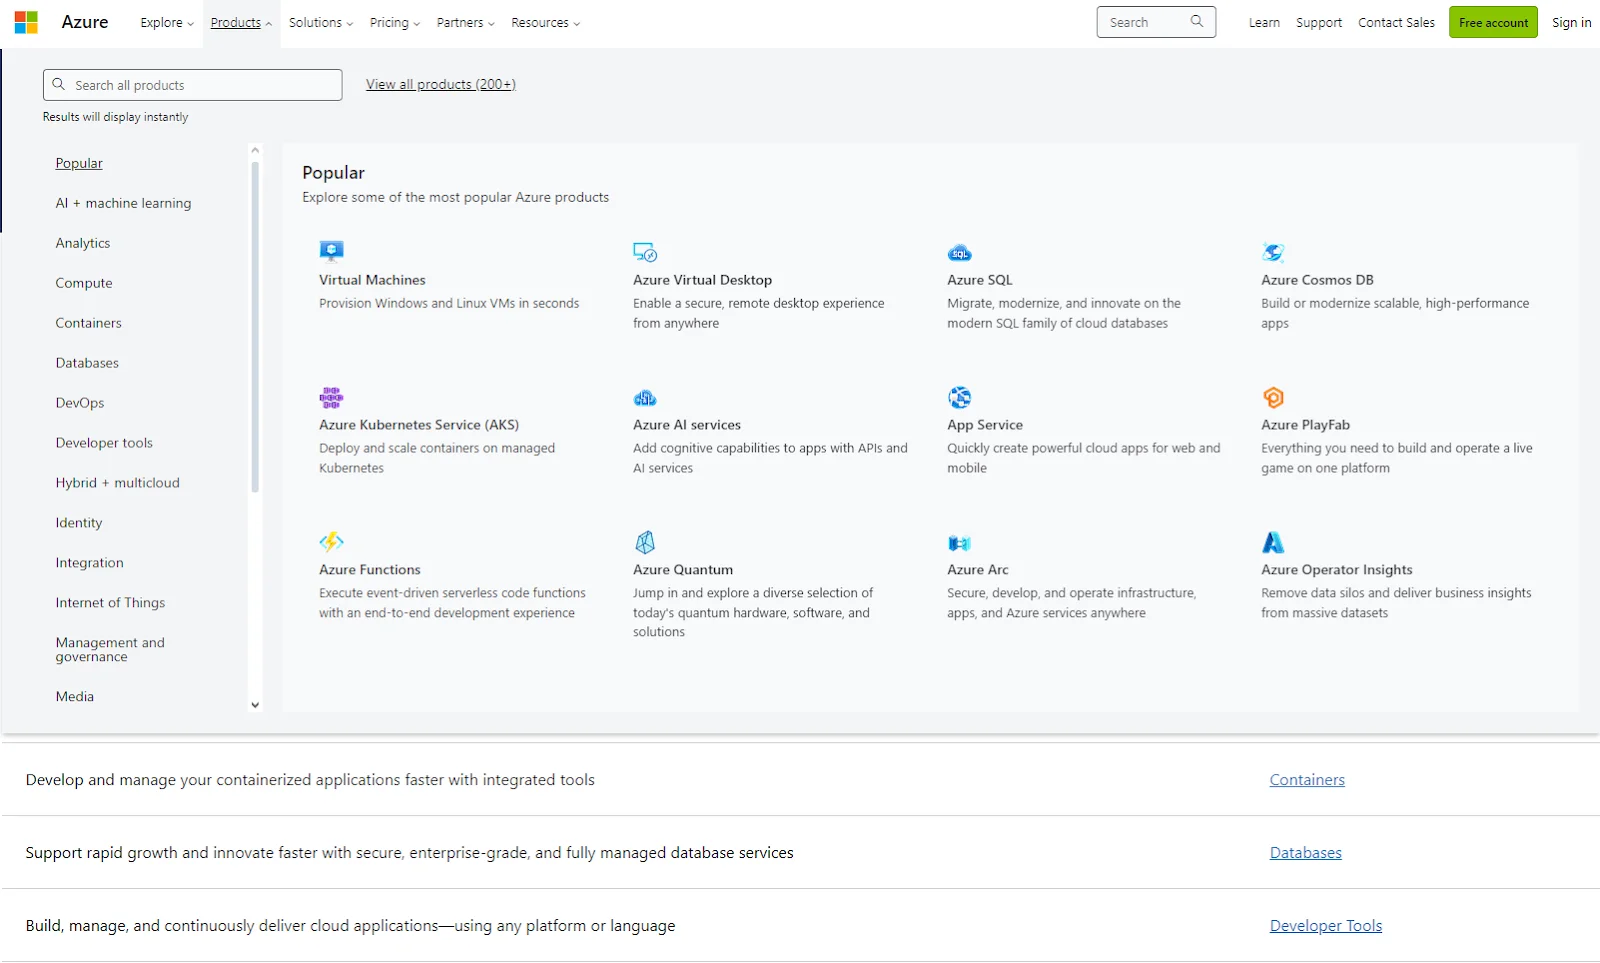Click the Azure Kubernetes Service icon

(331, 397)
